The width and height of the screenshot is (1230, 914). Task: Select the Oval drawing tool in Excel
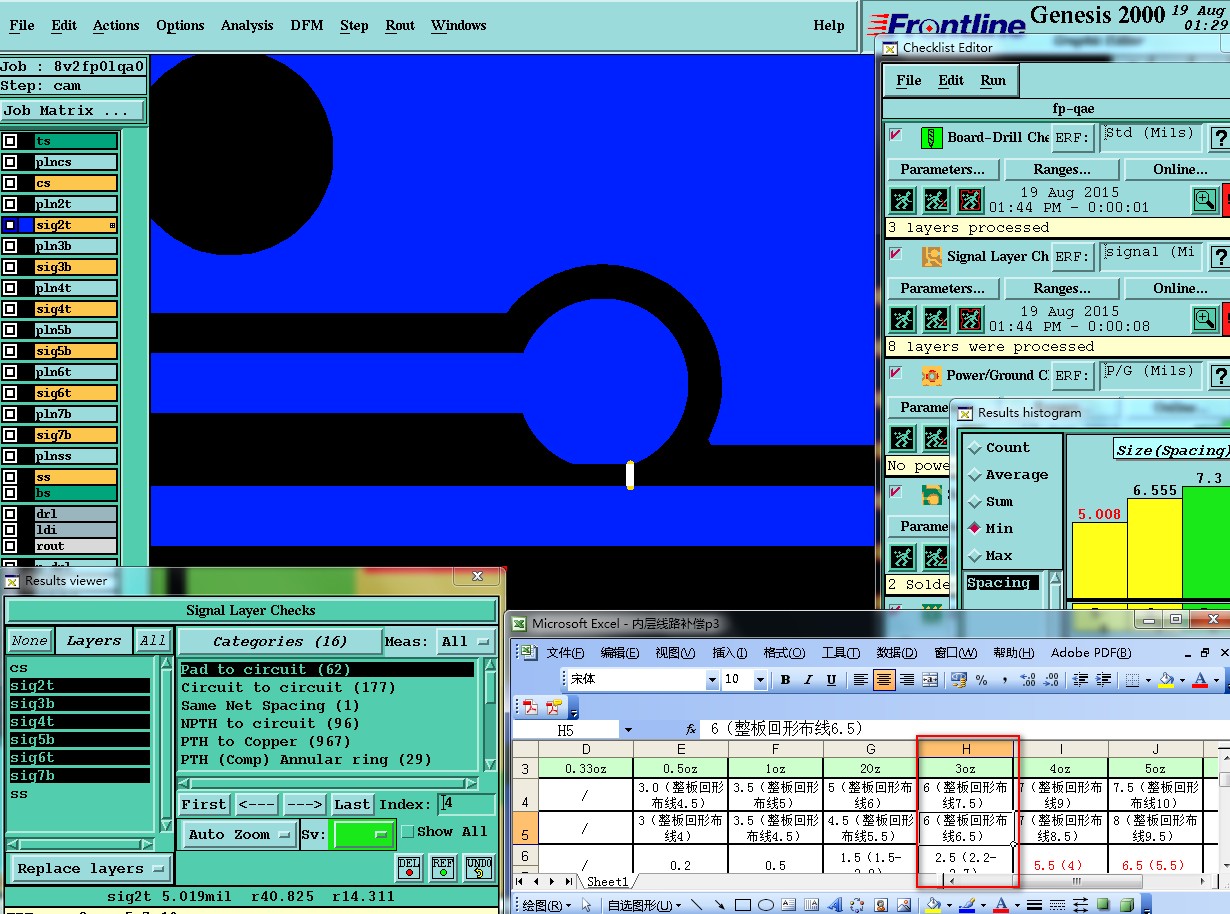point(766,905)
